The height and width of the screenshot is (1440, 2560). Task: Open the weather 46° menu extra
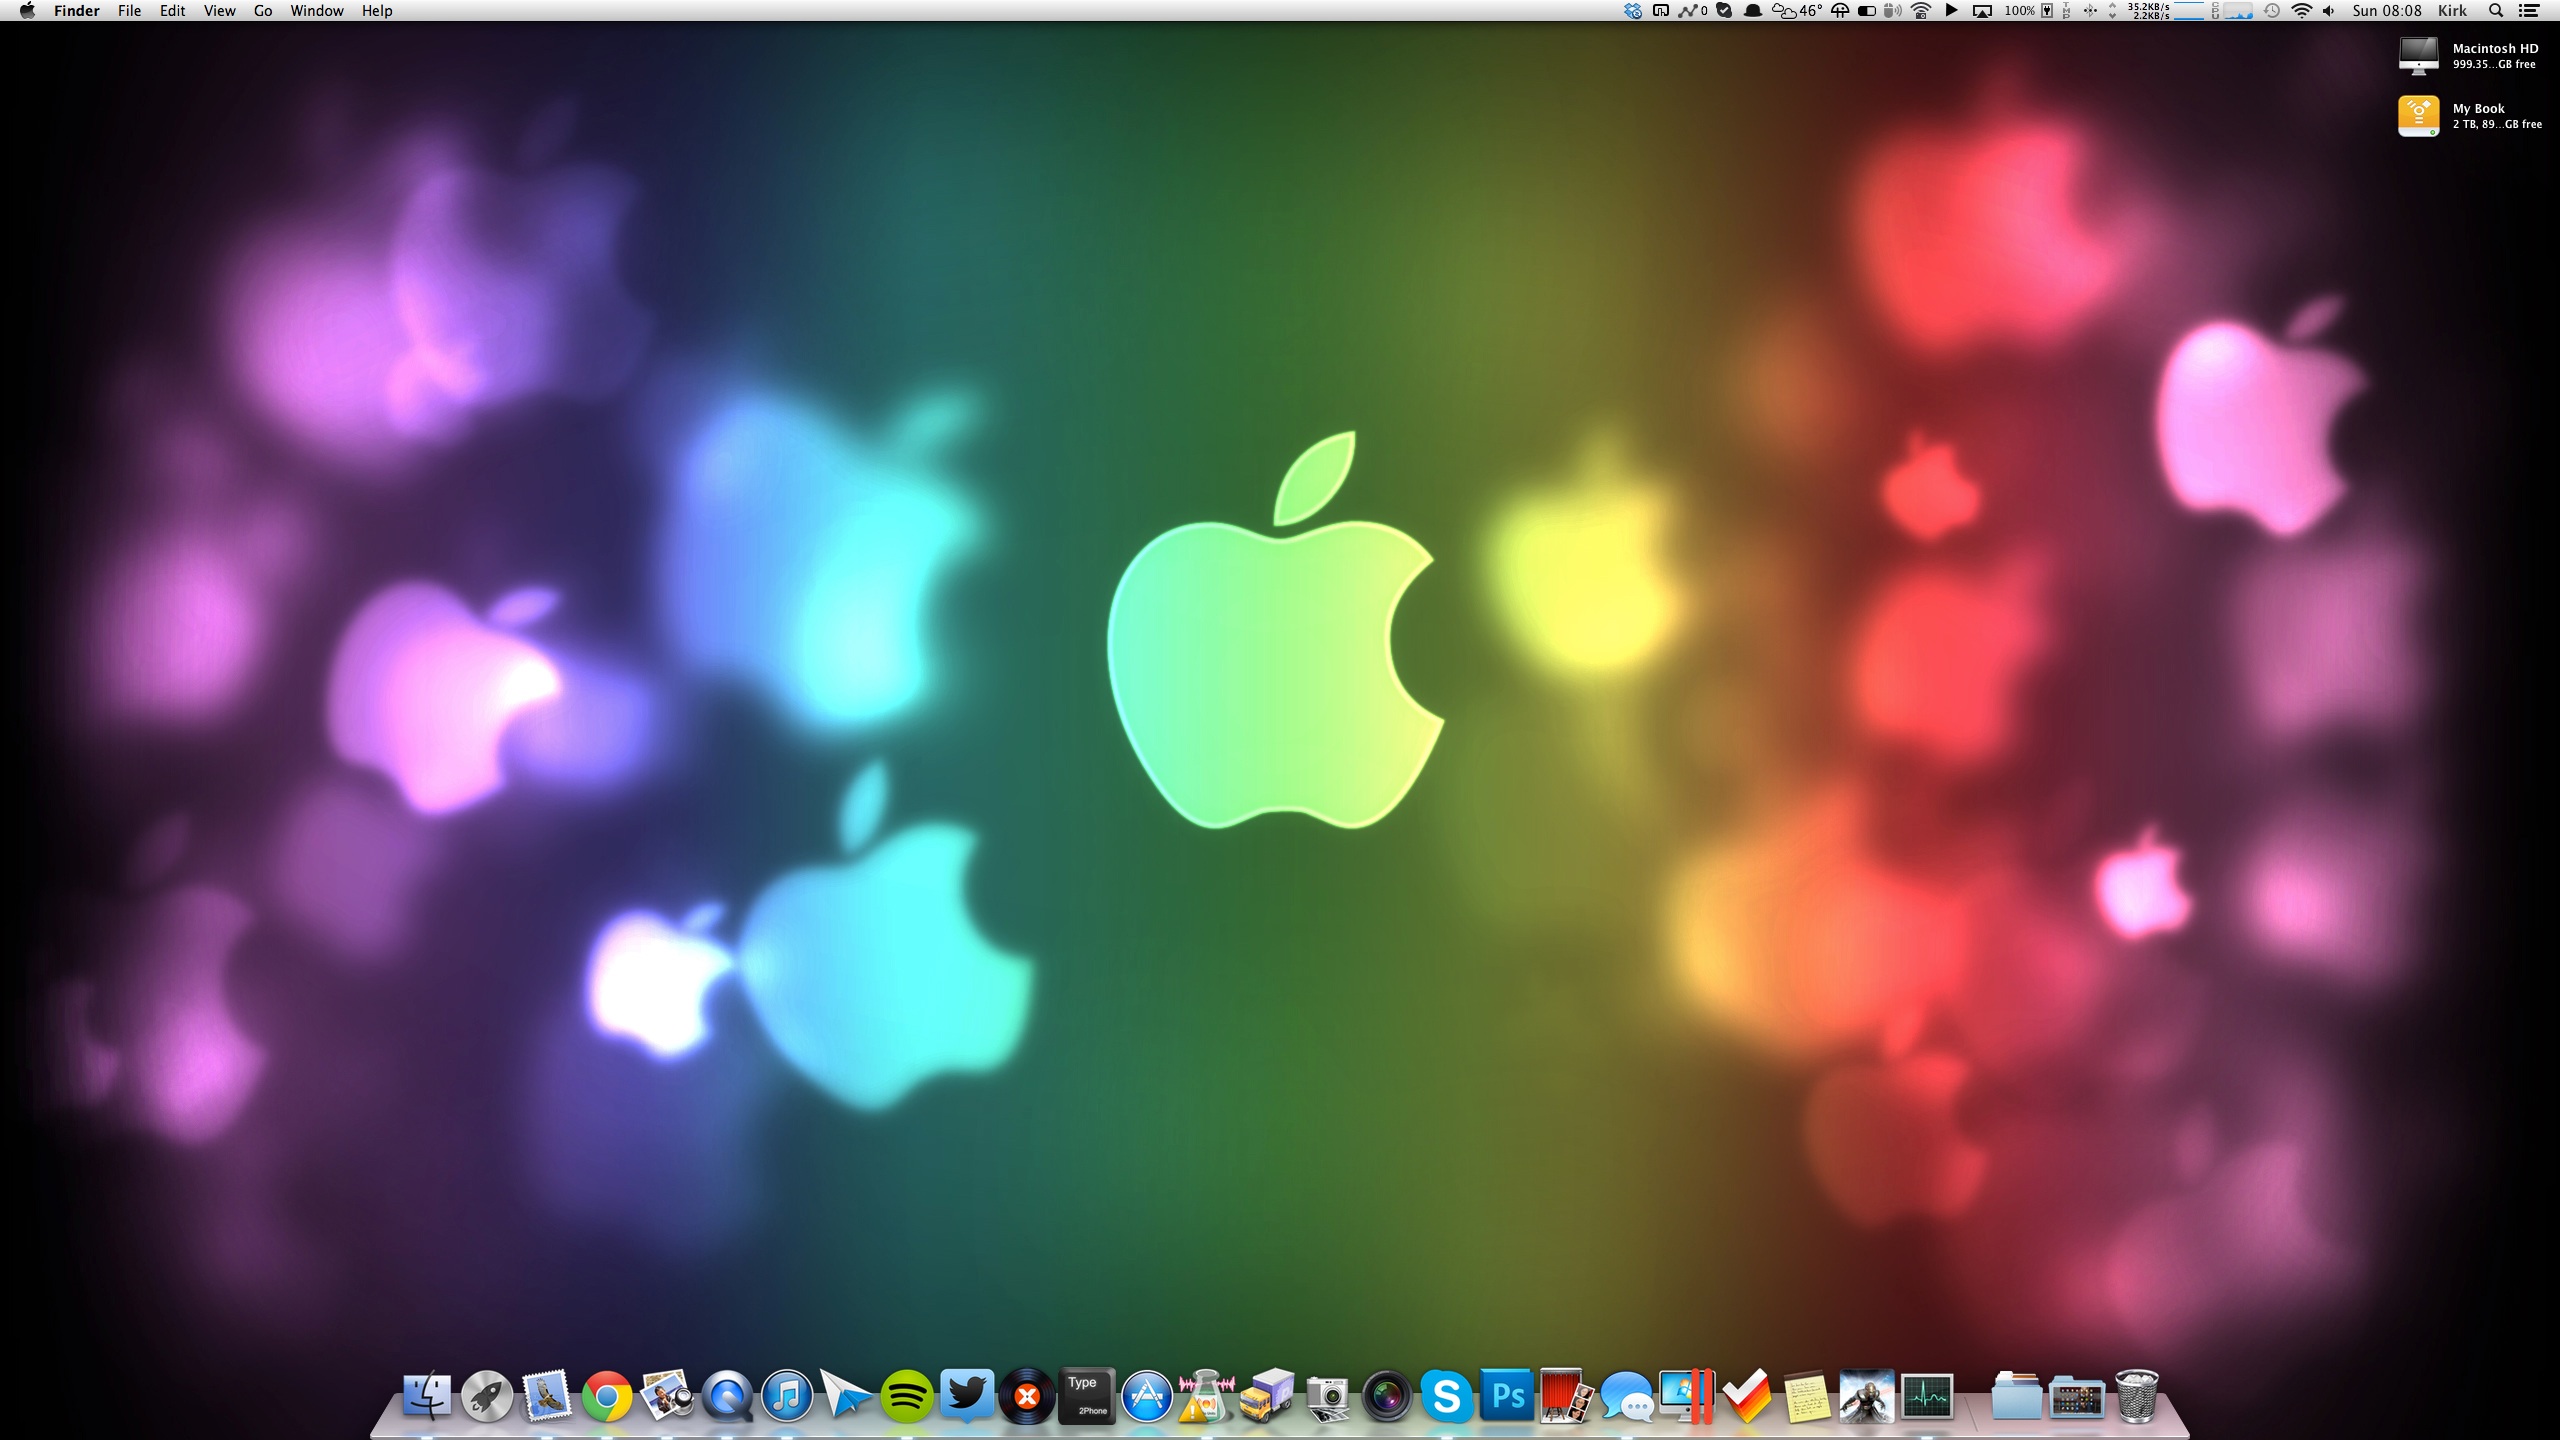click(1797, 11)
